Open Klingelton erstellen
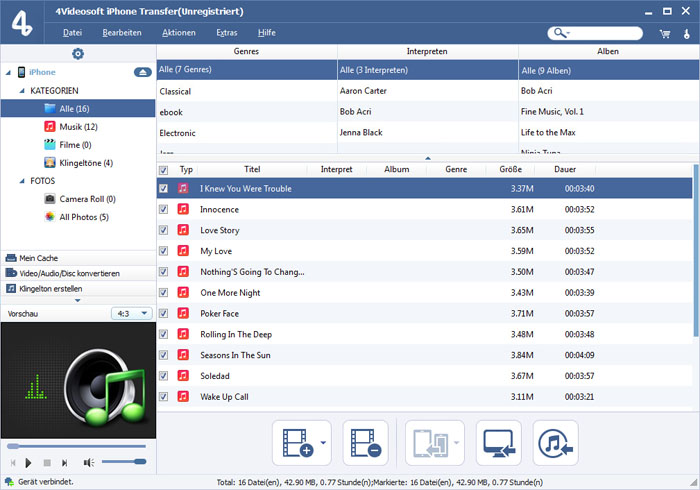Image resolution: width=700 pixels, height=490 pixels. 78,289
